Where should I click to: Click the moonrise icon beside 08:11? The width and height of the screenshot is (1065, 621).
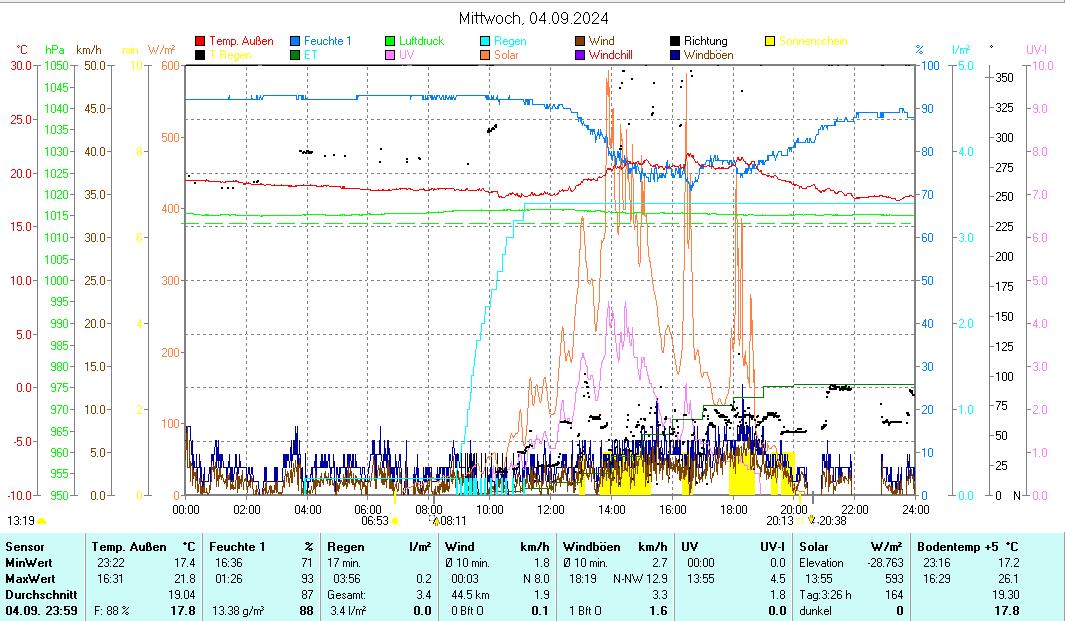(436, 521)
